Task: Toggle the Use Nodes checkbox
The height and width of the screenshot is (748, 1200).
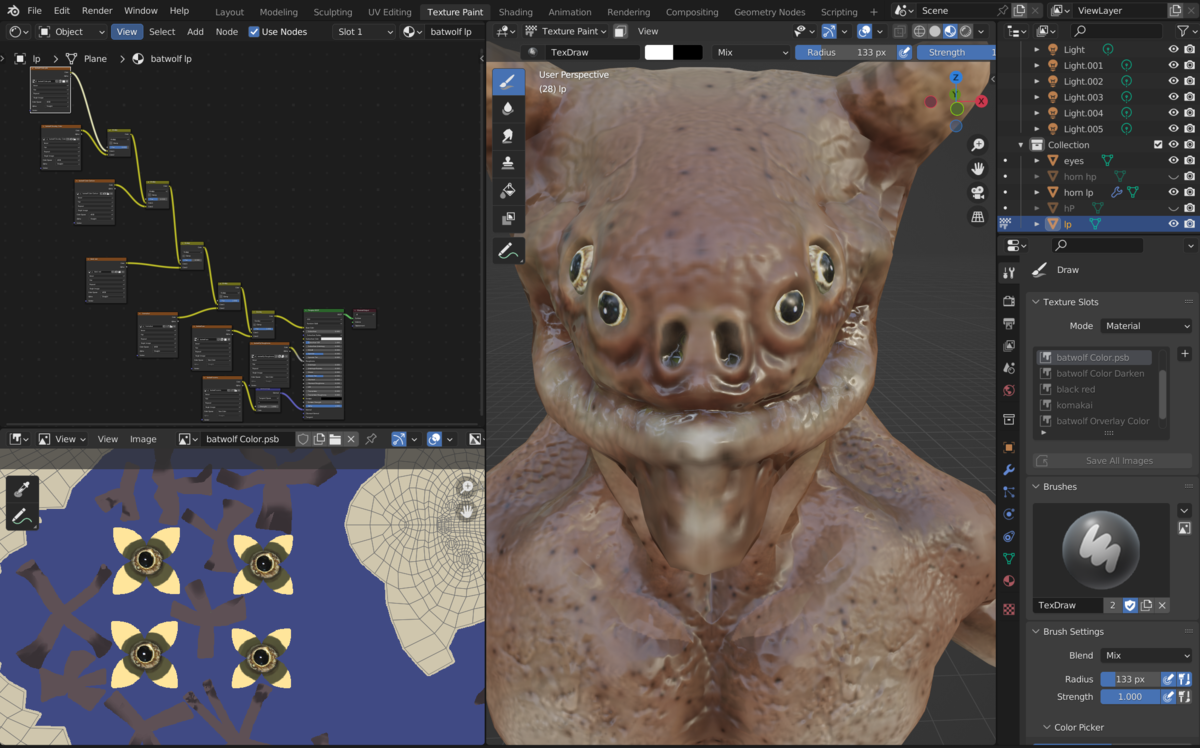Action: click(254, 32)
